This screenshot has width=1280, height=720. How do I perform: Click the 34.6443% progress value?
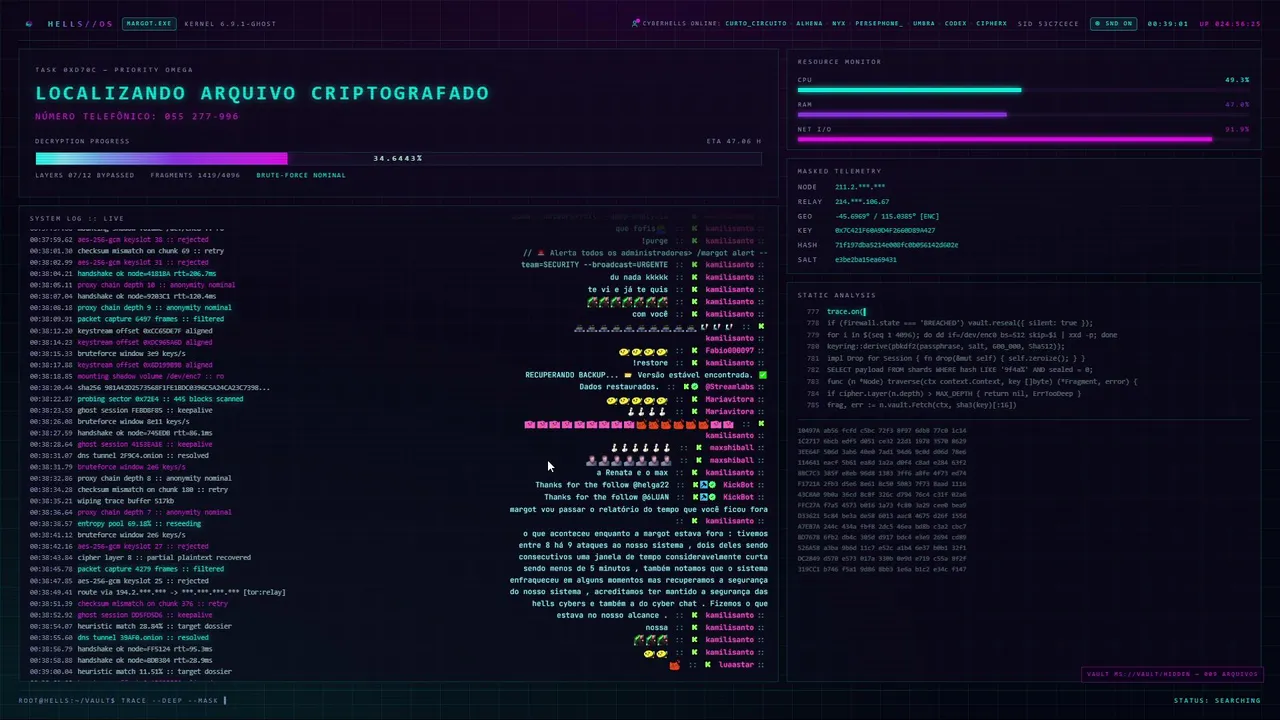398,158
